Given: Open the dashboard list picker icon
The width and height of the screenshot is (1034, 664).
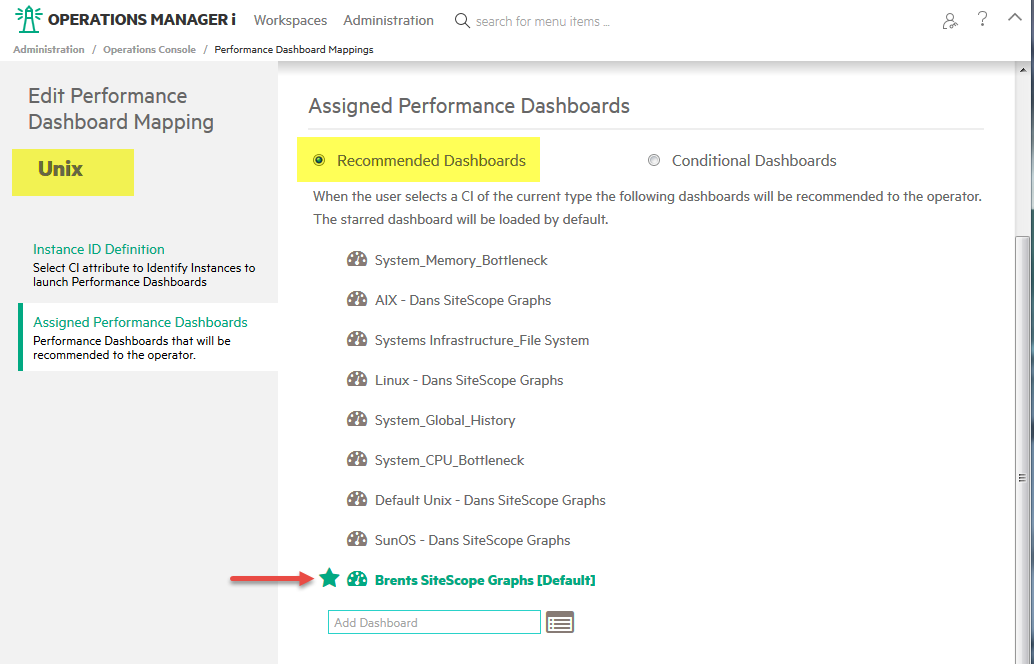Looking at the screenshot, I should (x=560, y=622).
